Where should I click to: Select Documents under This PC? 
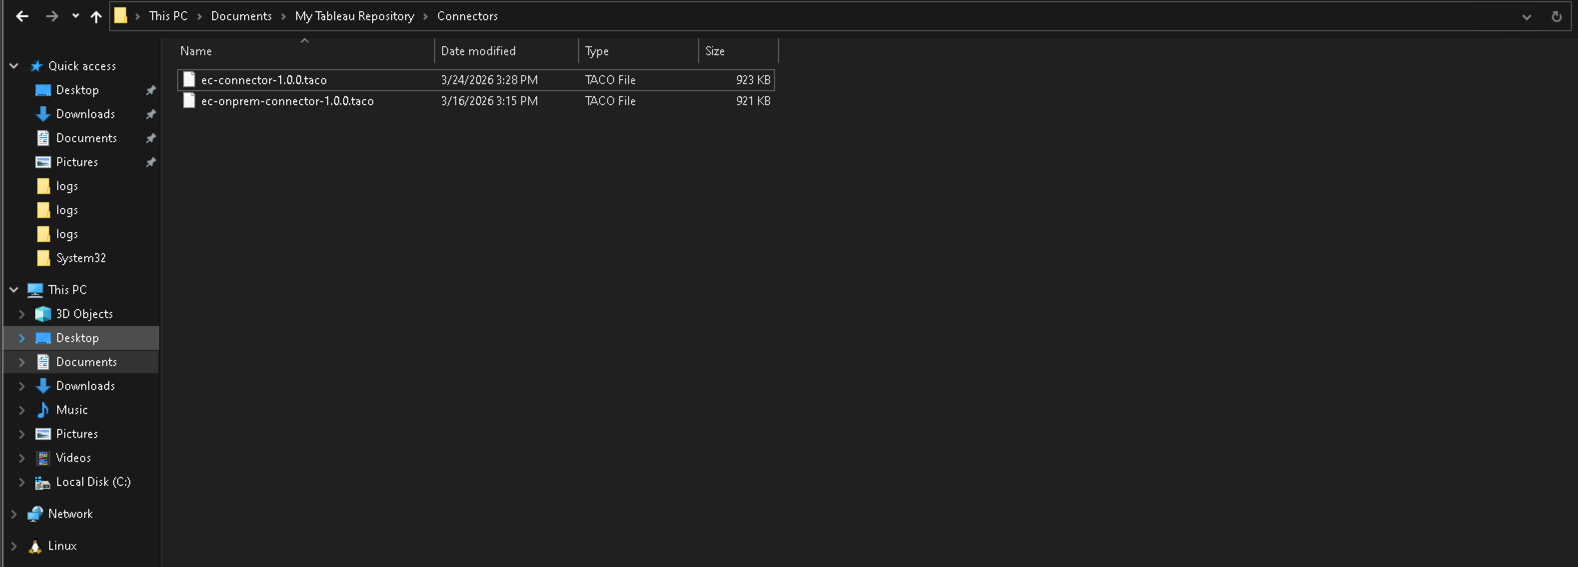coord(86,362)
